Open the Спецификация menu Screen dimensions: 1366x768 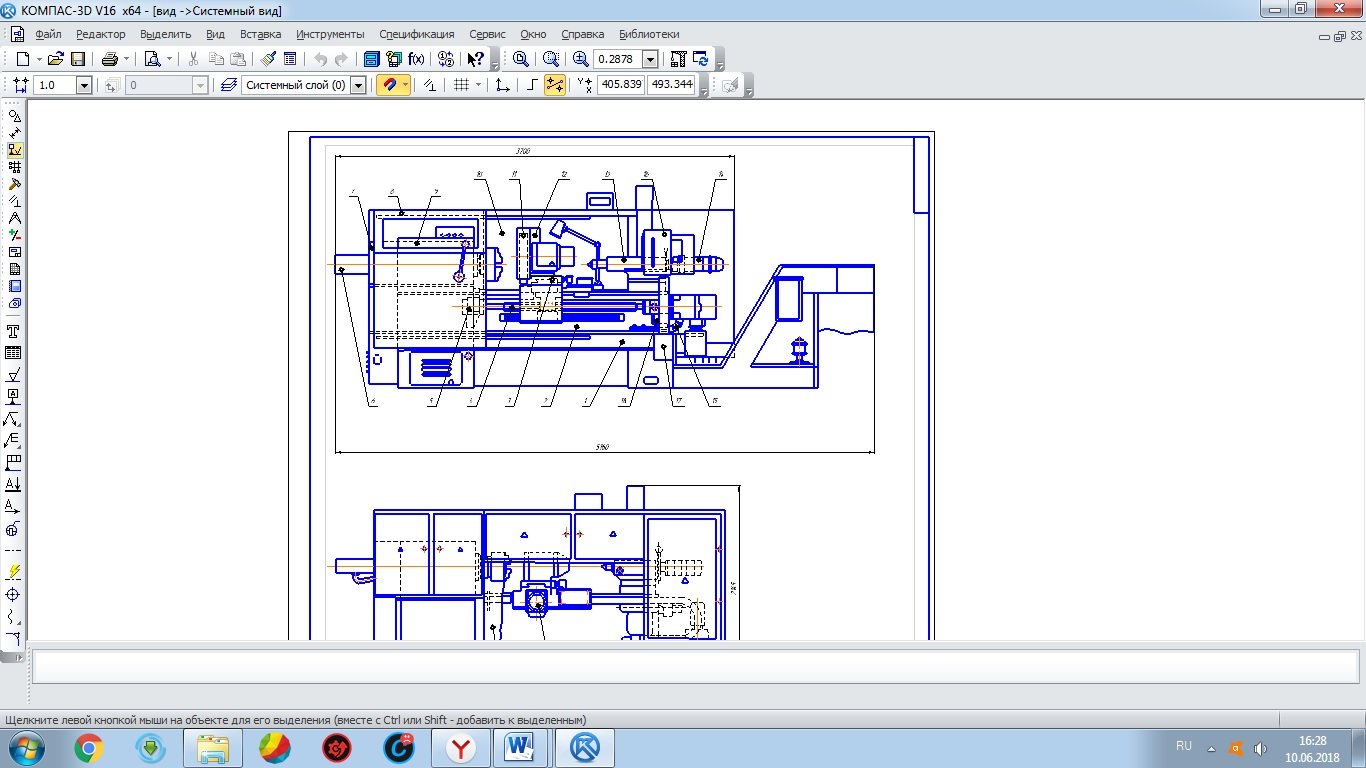click(x=416, y=34)
